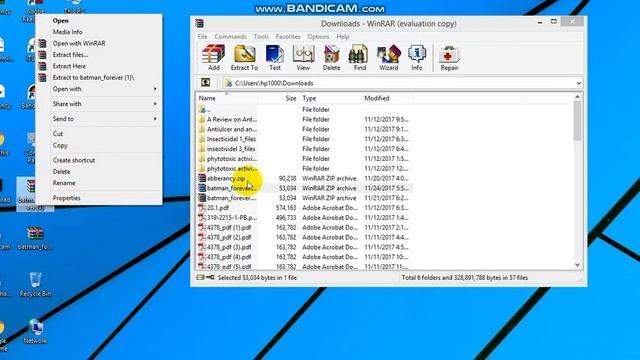
Task: Click the Info toolbar icon
Action: (x=417, y=58)
